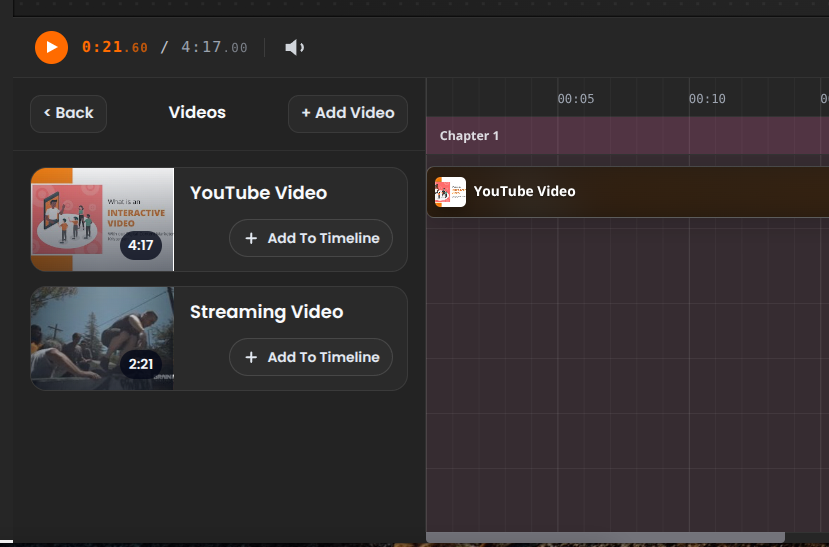This screenshot has width=829, height=547.
Task: Click the 2:21 duration badge
Action: pyautogui.click(x=141, y=364)
